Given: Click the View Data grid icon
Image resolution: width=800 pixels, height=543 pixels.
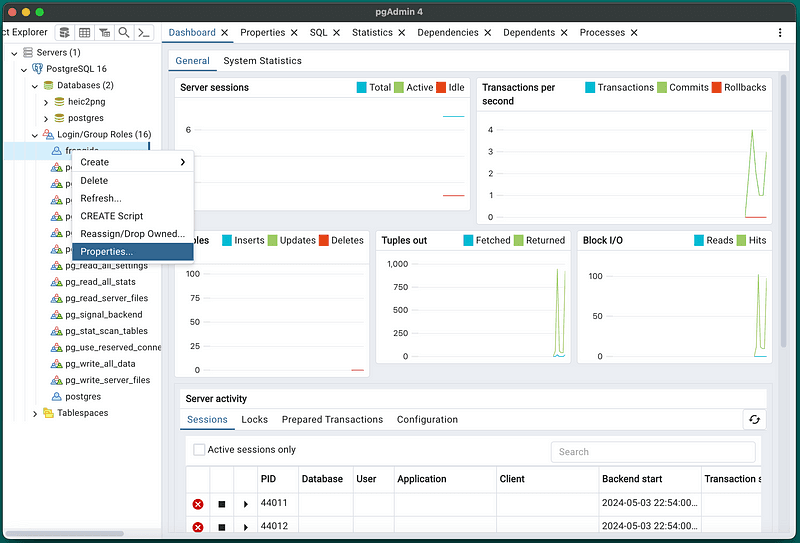Looking at the screenshot, I should click(85, 33).
